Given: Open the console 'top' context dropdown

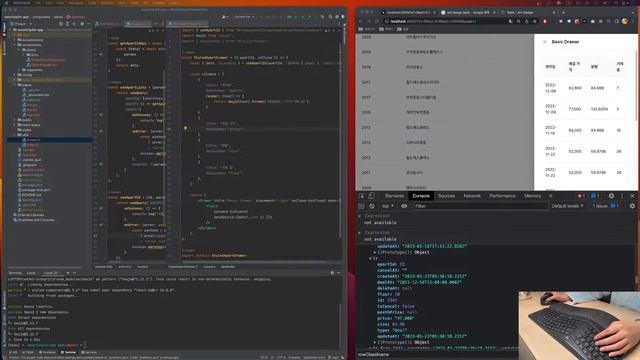Looking at the screenshot, I should click(387, 206).
